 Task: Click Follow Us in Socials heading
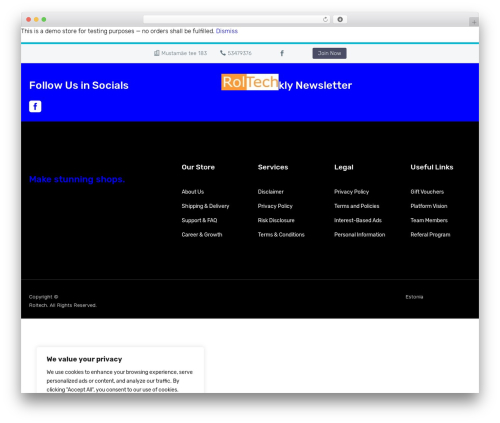click(x=79, y=85)
